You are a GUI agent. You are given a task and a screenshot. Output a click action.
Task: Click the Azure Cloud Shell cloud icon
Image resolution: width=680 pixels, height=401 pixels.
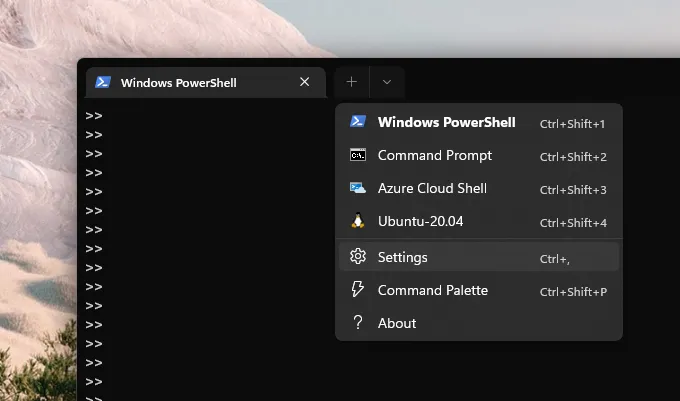coord(358,188)
